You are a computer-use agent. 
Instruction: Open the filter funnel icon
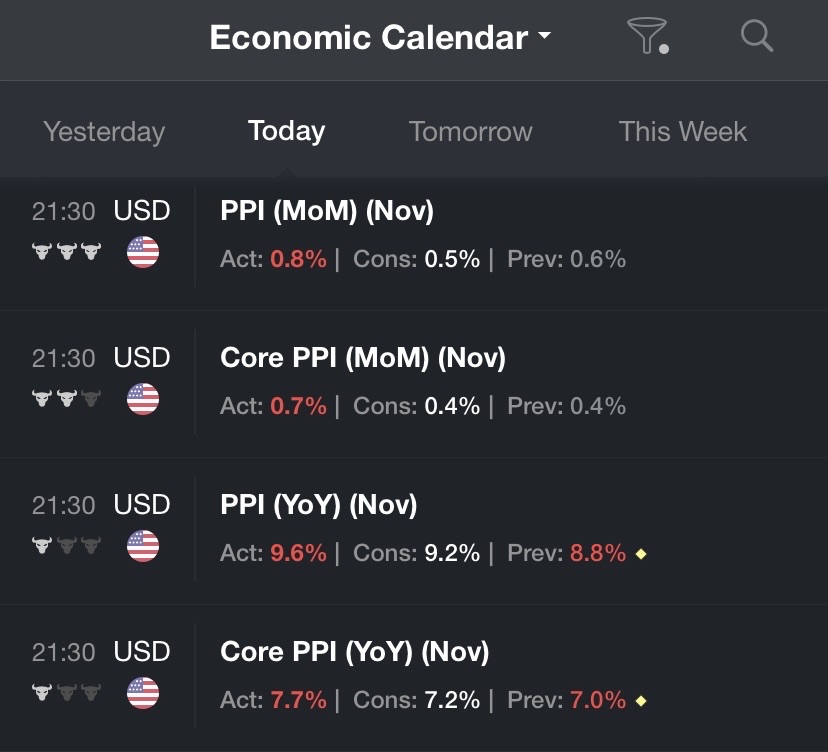648,36
